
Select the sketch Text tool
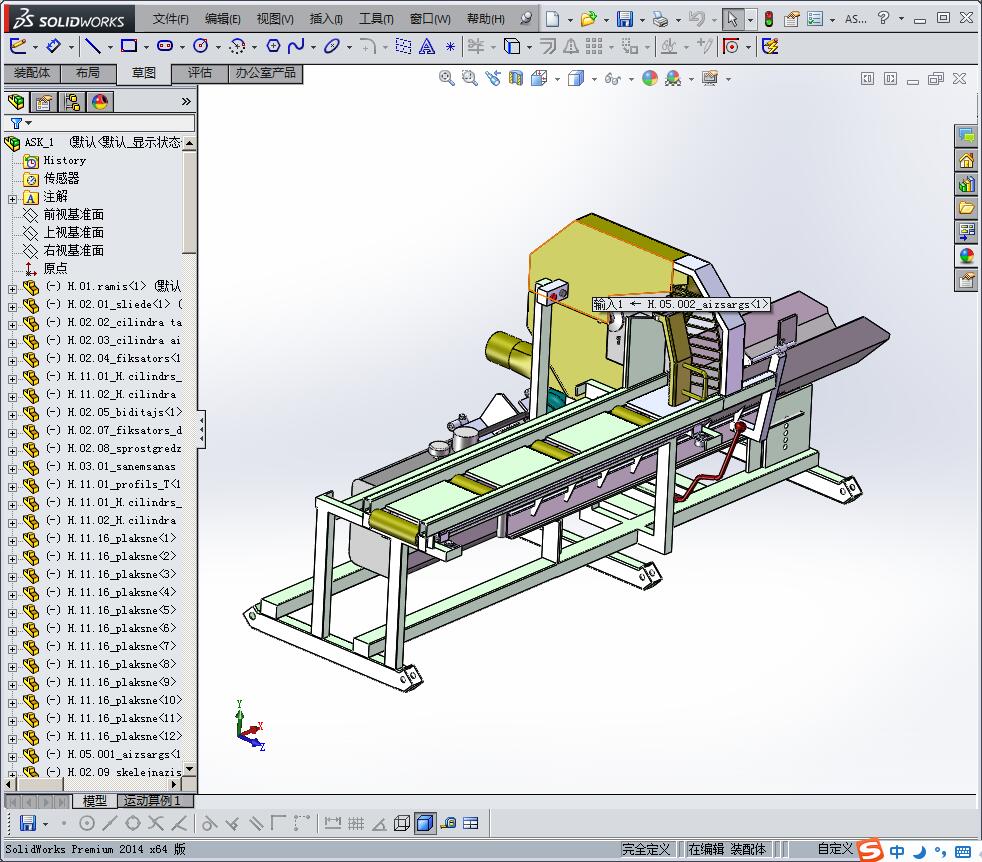point(427,46)
